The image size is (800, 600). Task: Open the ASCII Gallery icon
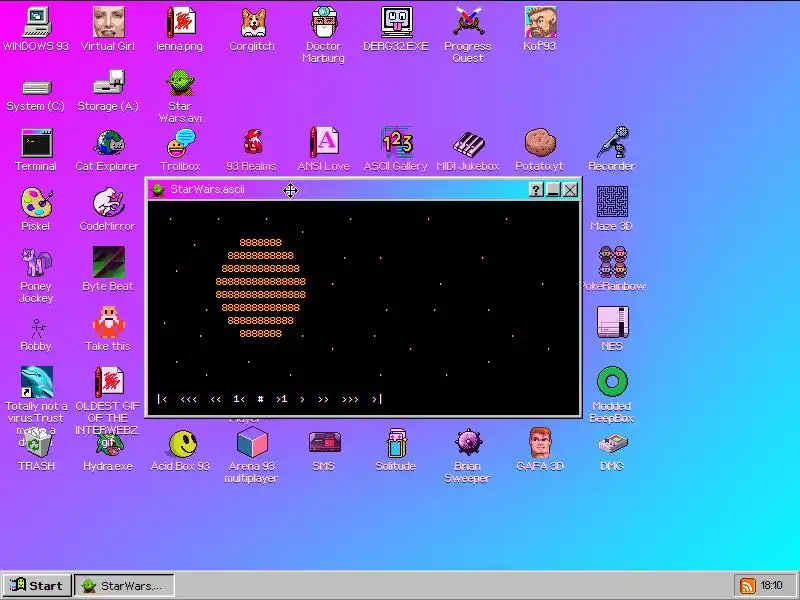pos(396,149)
